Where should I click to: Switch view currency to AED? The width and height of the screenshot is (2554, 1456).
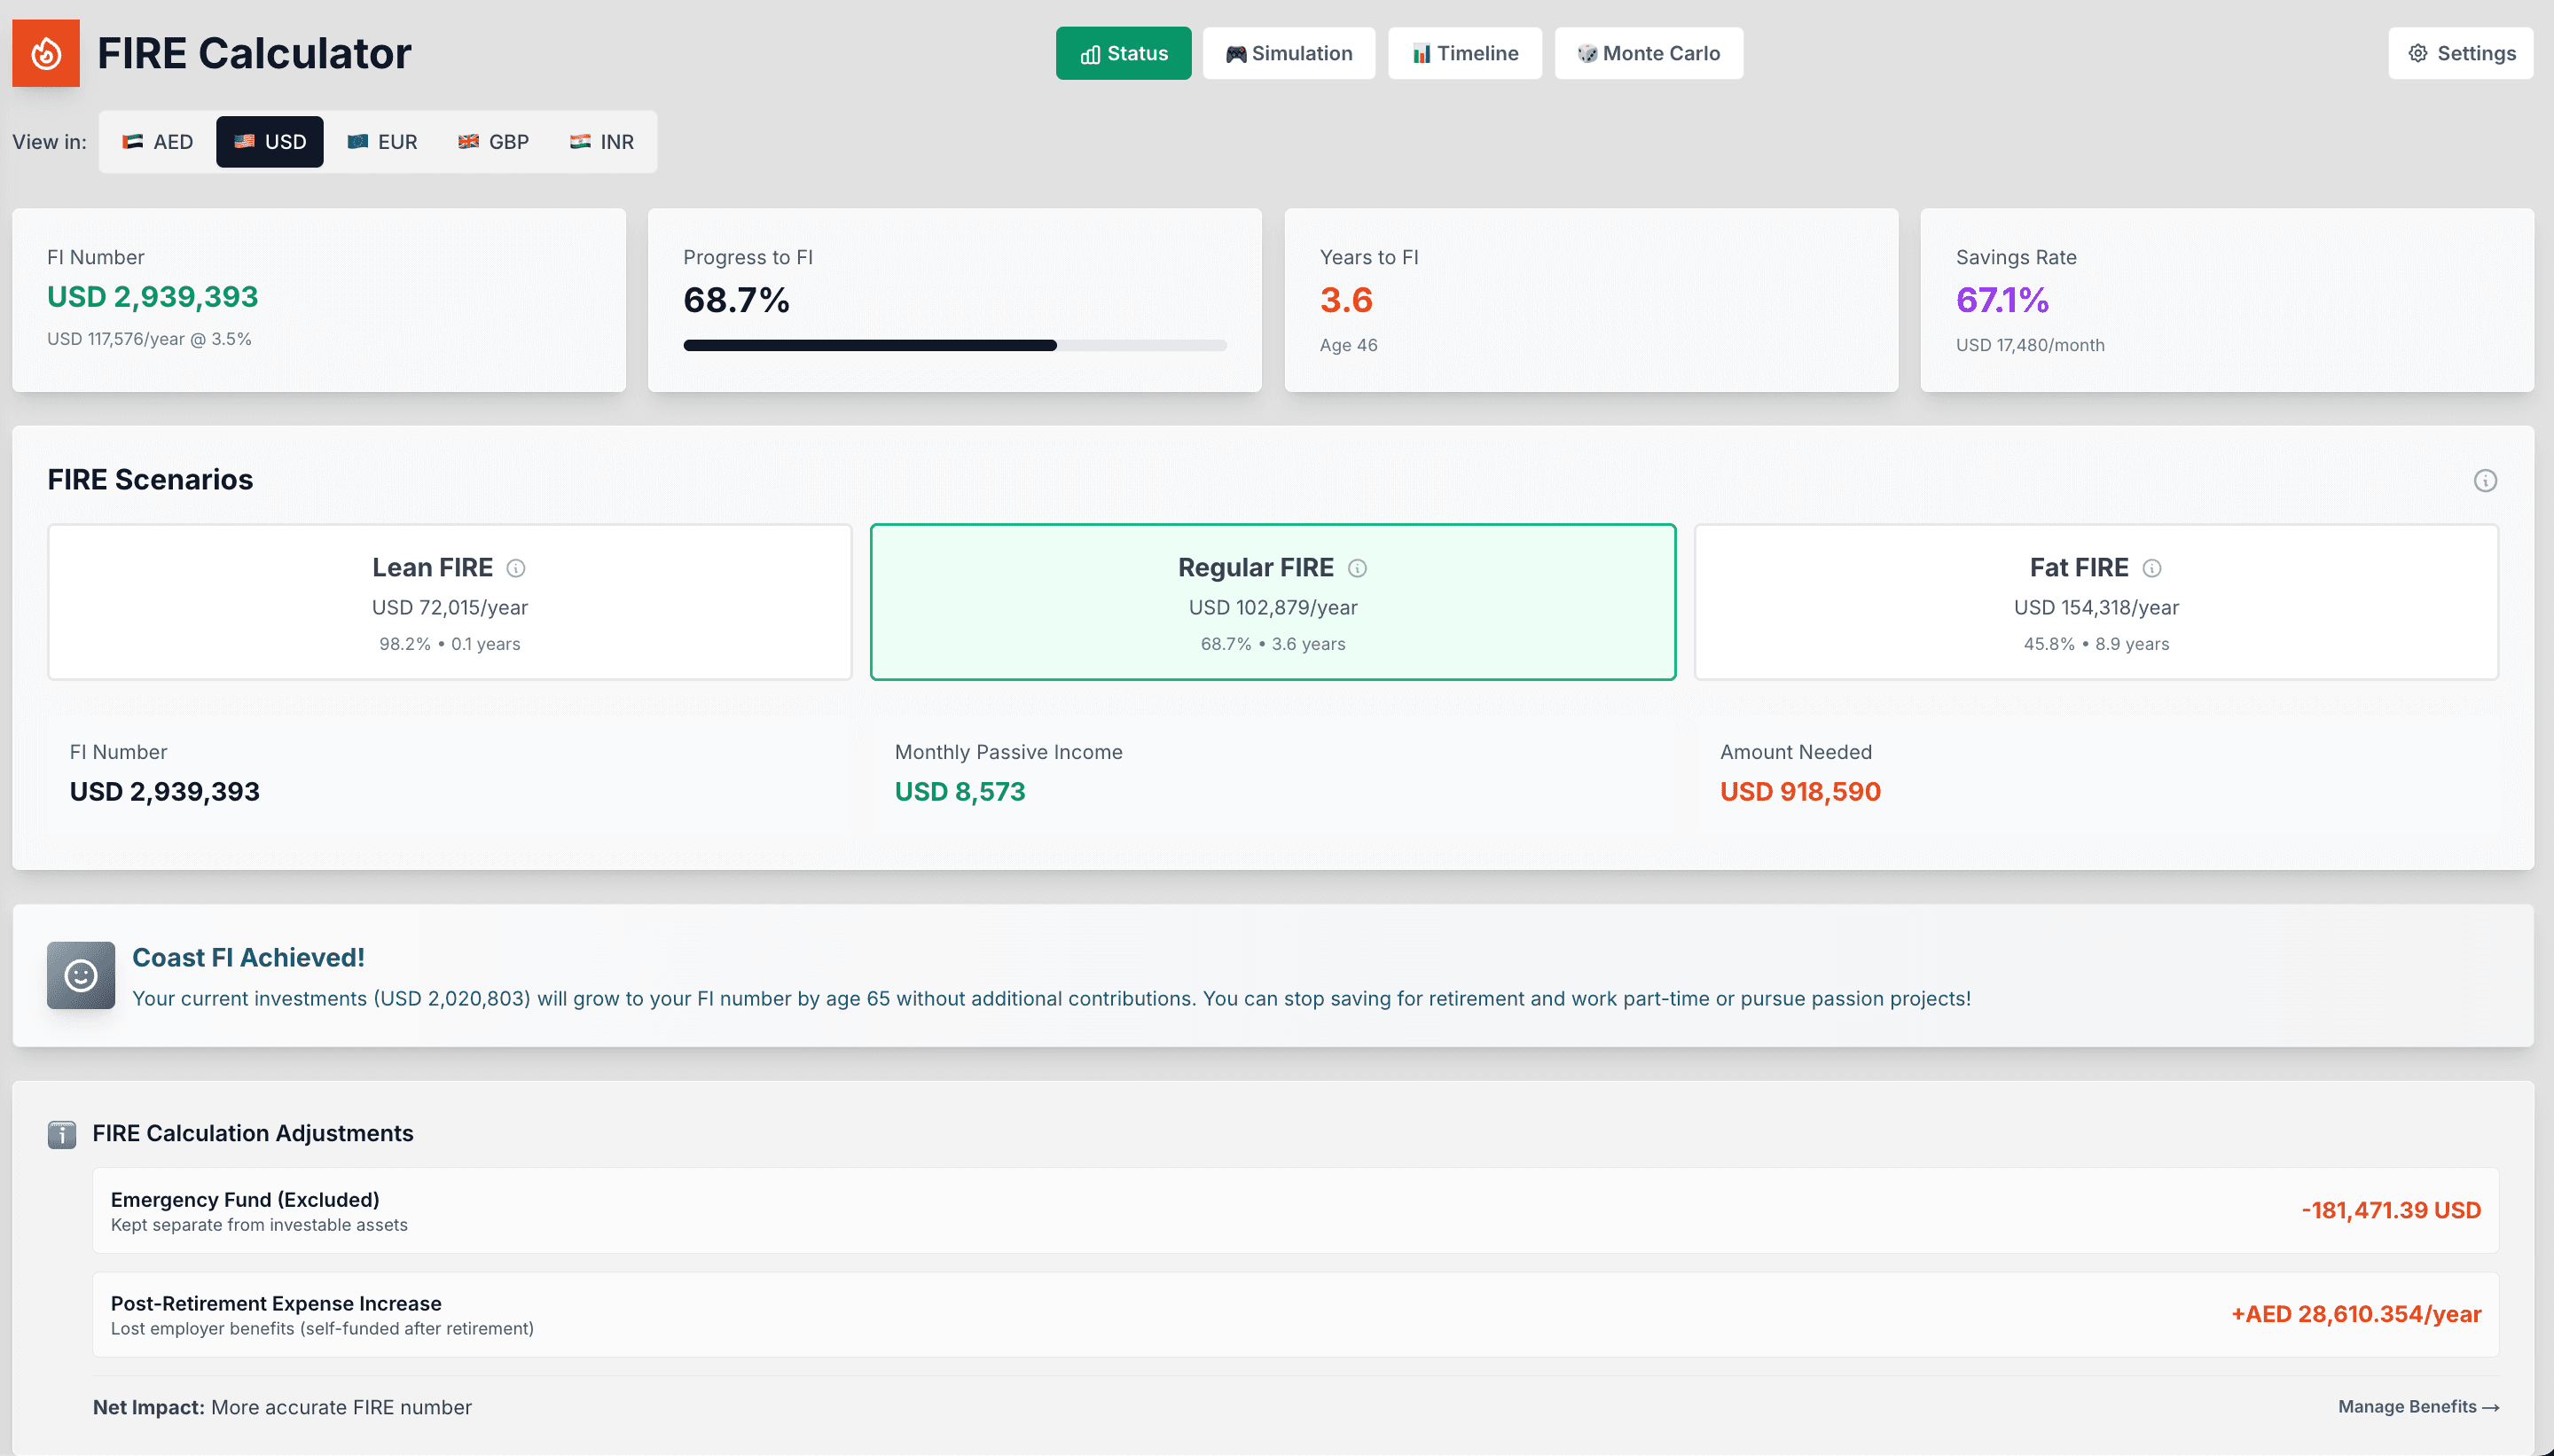click(158, 142)
